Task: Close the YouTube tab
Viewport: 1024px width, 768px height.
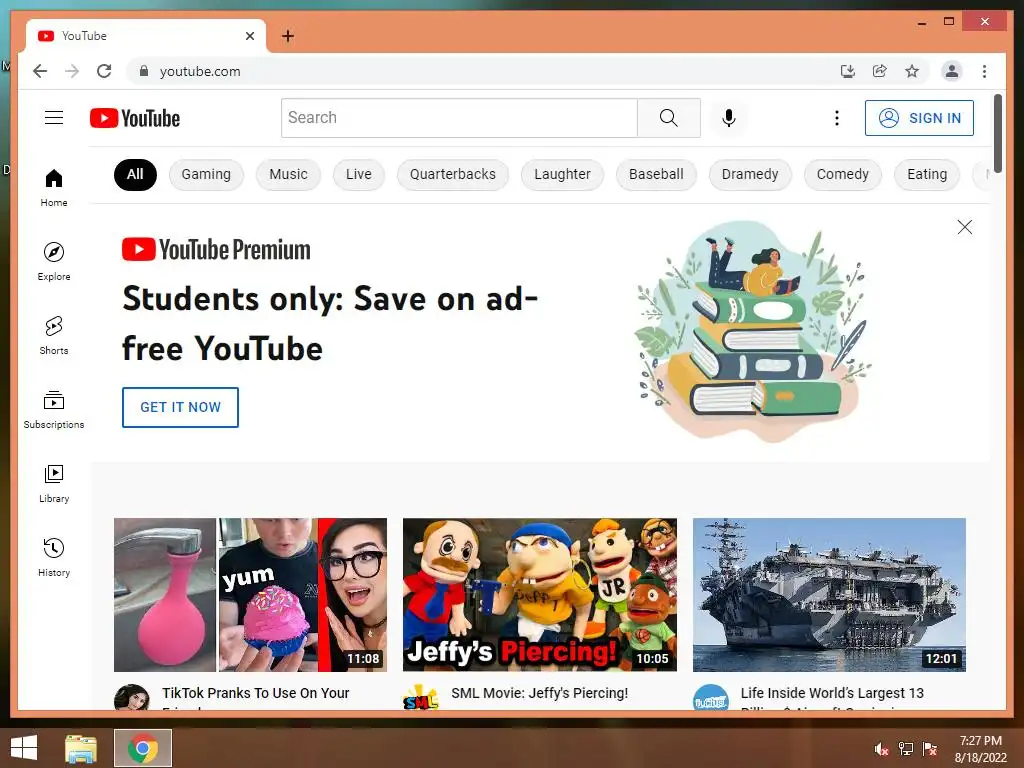Action: 249,36
